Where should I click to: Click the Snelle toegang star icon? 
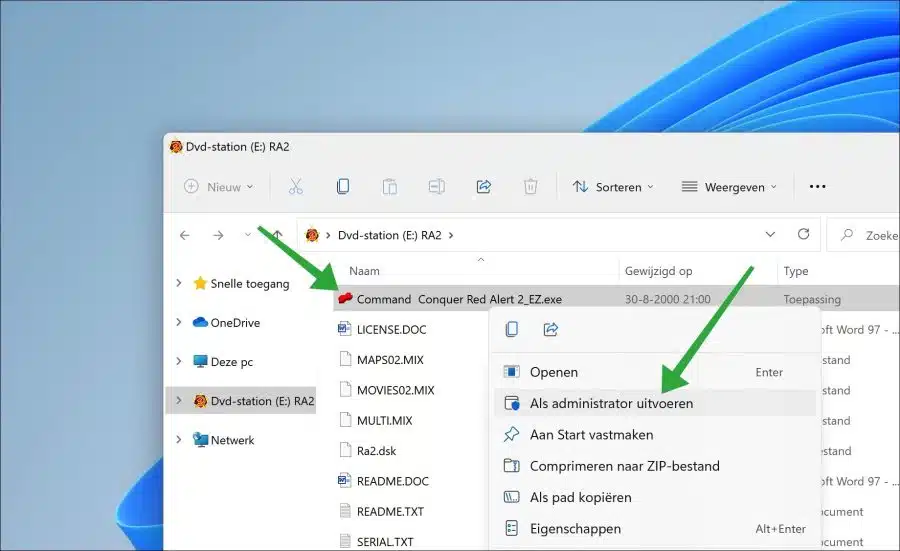[x=200, y=283]
